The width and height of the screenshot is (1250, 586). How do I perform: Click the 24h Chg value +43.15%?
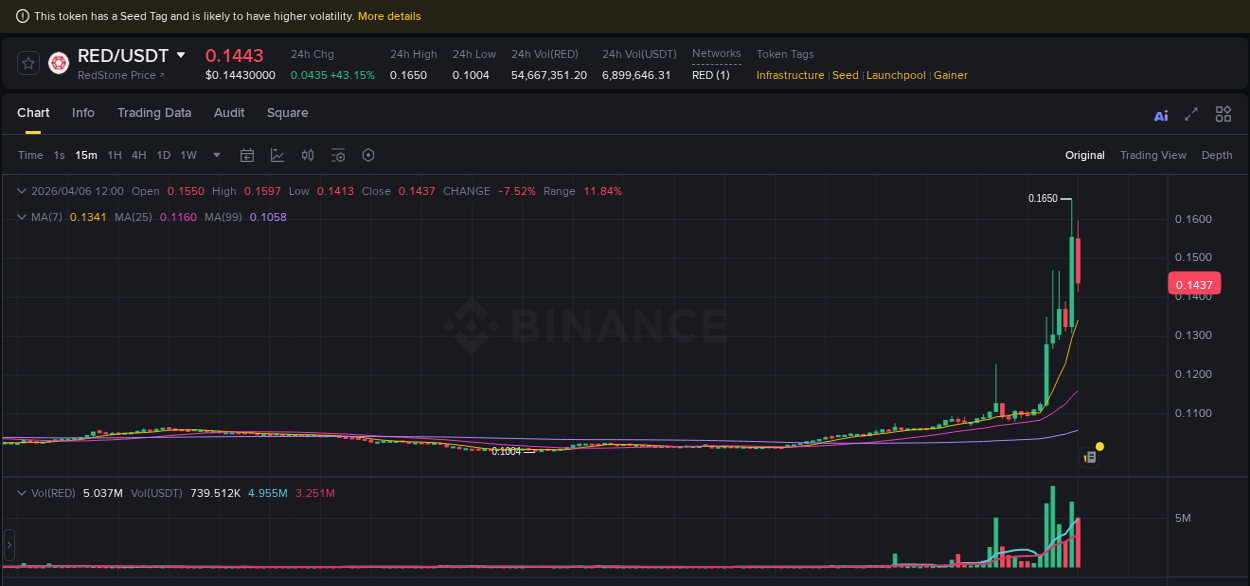[x=350, y=75]
